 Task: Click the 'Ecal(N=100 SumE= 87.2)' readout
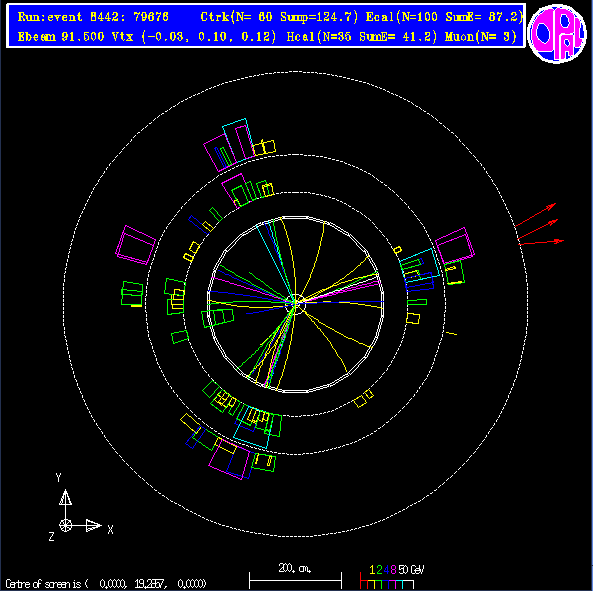click(x=445, y=17)
